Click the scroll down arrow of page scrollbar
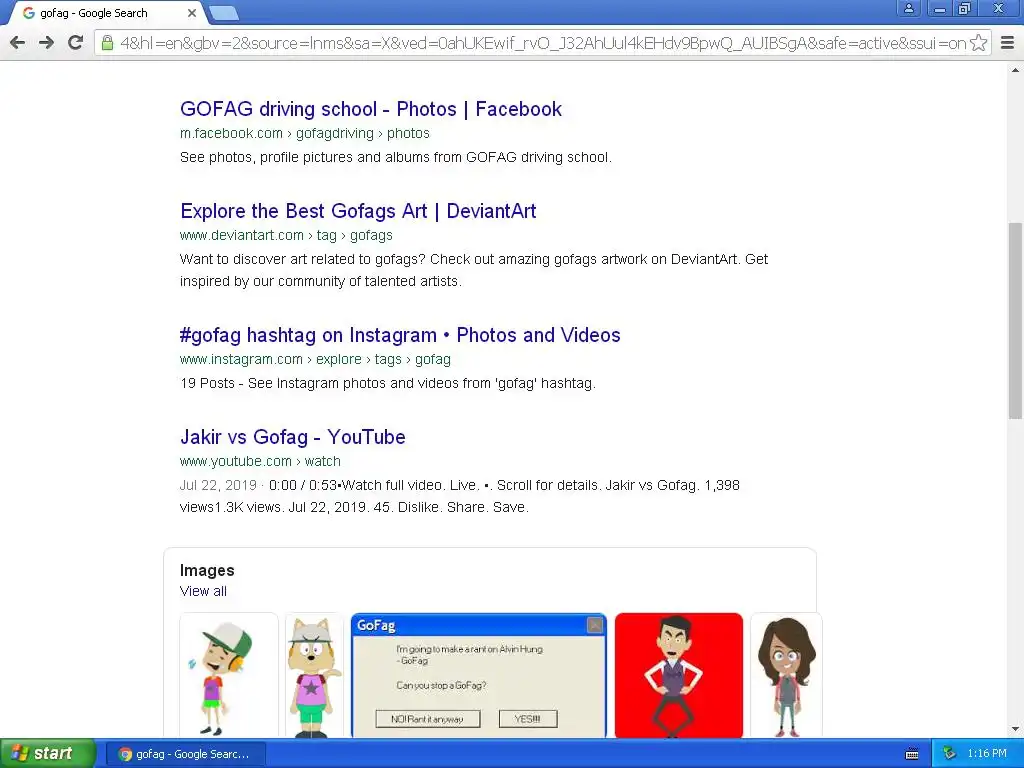 [1016, 729]
